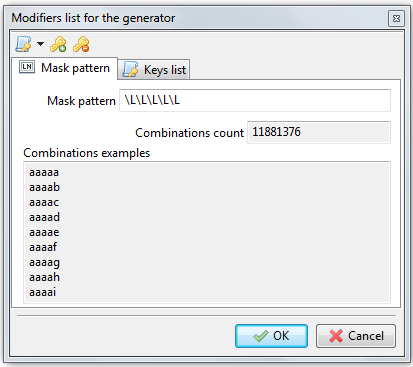Select example combination 'aaaaf'
Screen dimensions: 413x367
(x=43, y=247)
